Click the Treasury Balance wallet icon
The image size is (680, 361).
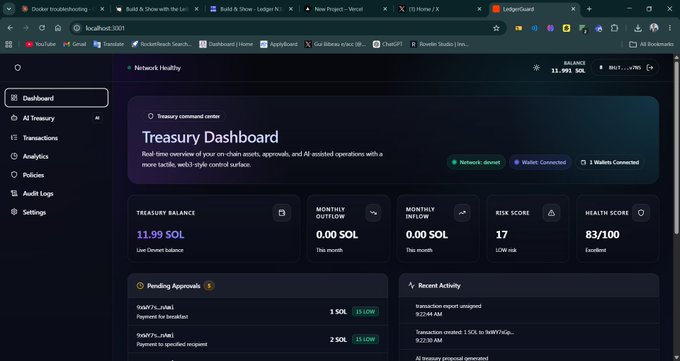[282, 213]
